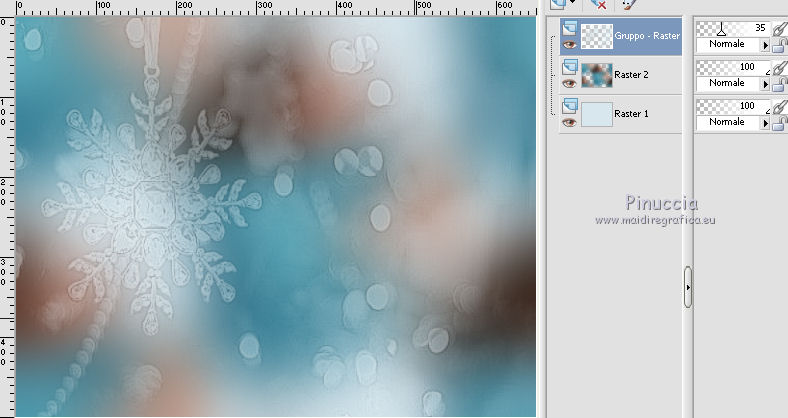Toggle link icon on Raster 2 layer row
This screenshot has width=788, height=418.
click(x=779, y=68)
